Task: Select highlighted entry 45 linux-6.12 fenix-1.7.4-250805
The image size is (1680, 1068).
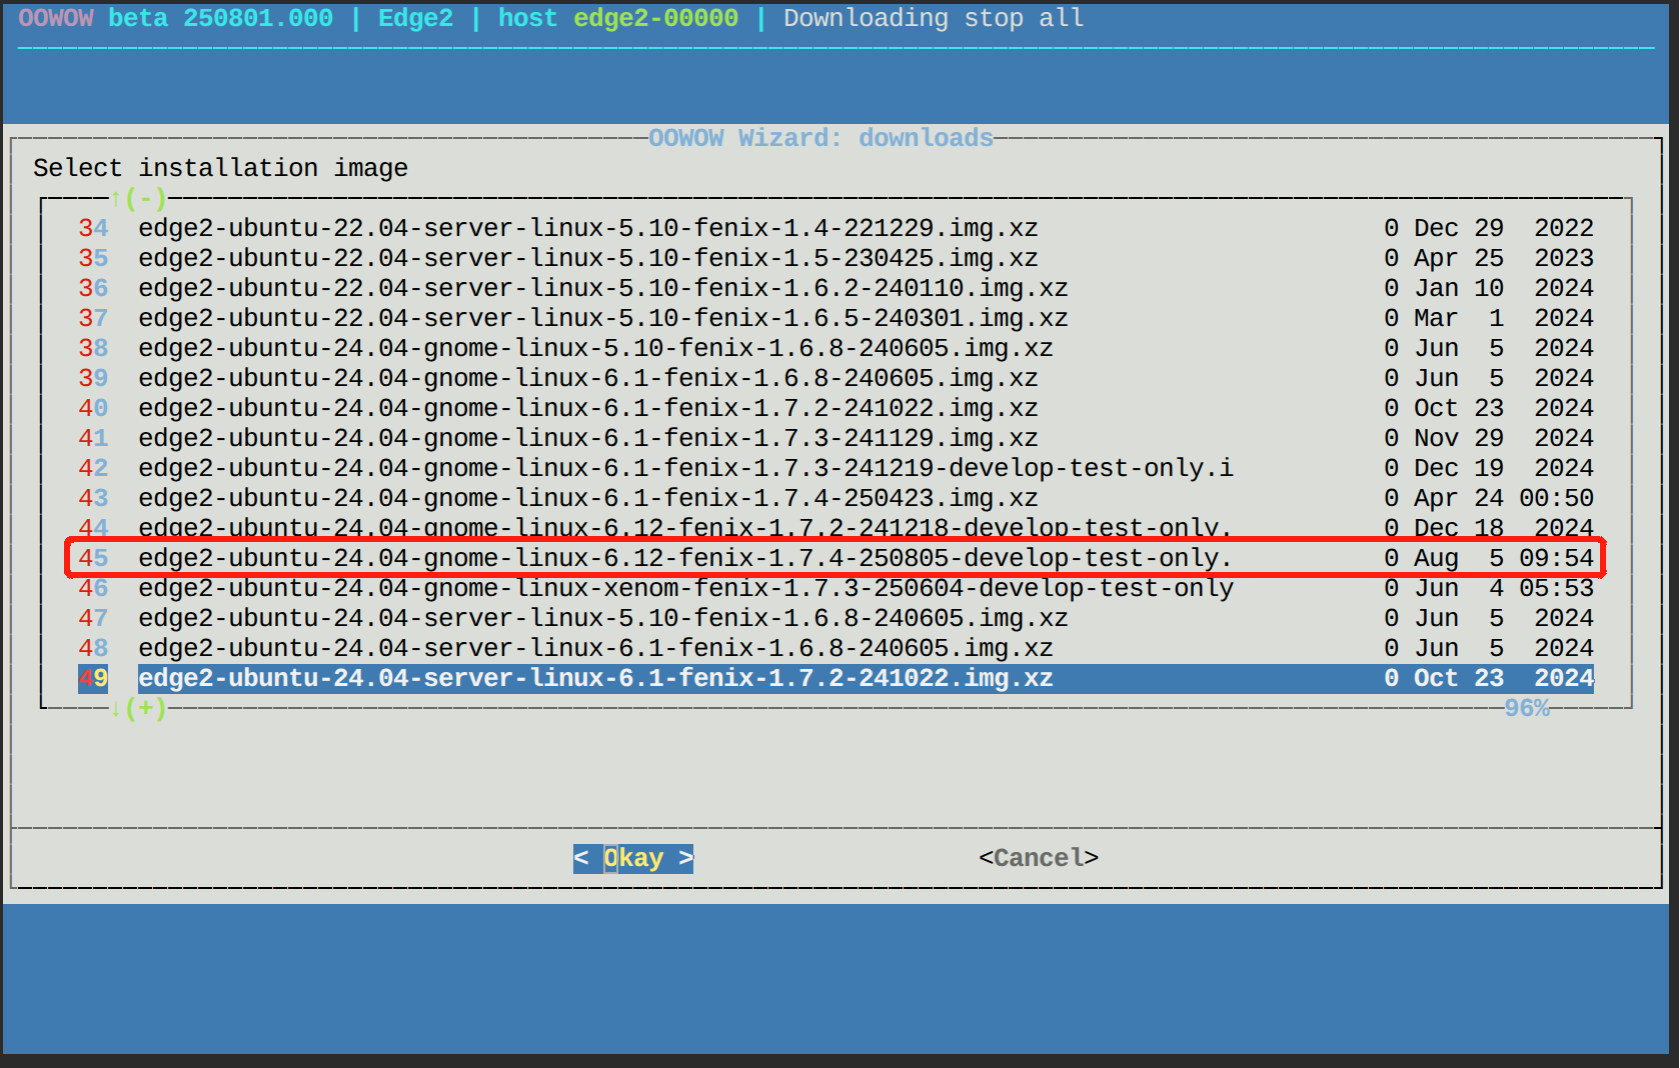Action: (685, 558)
